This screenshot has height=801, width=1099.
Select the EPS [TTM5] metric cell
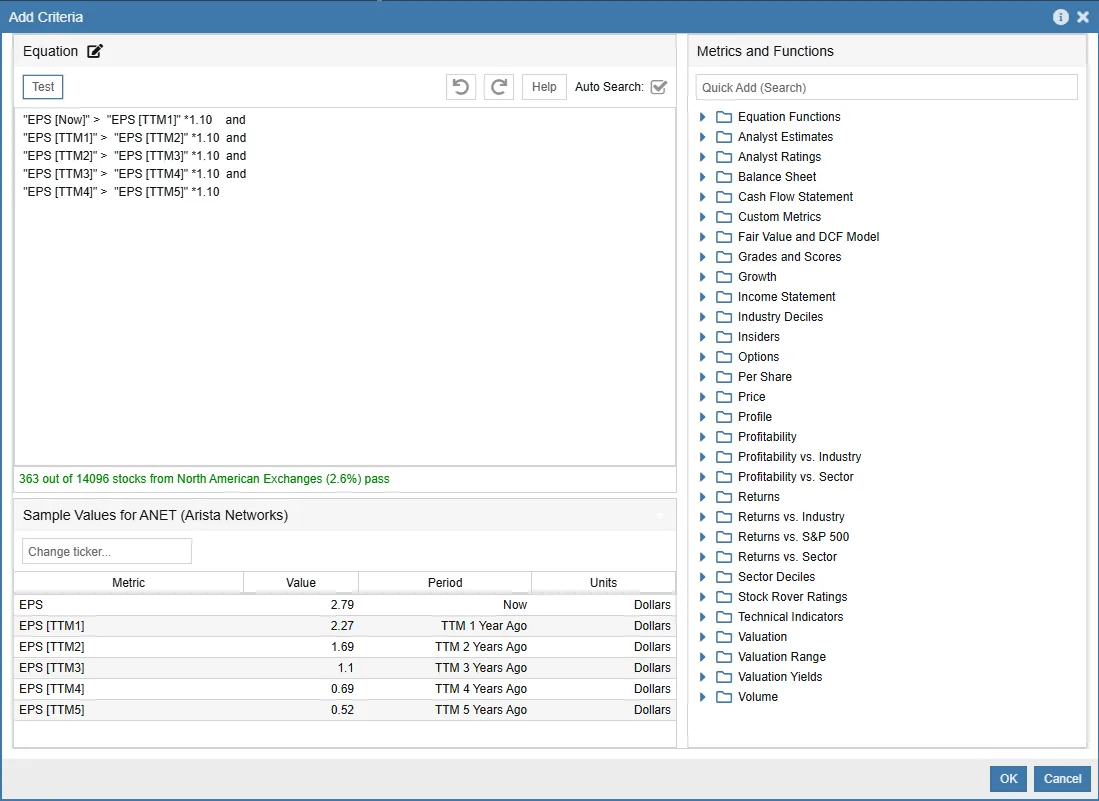[x=128, y=710]
